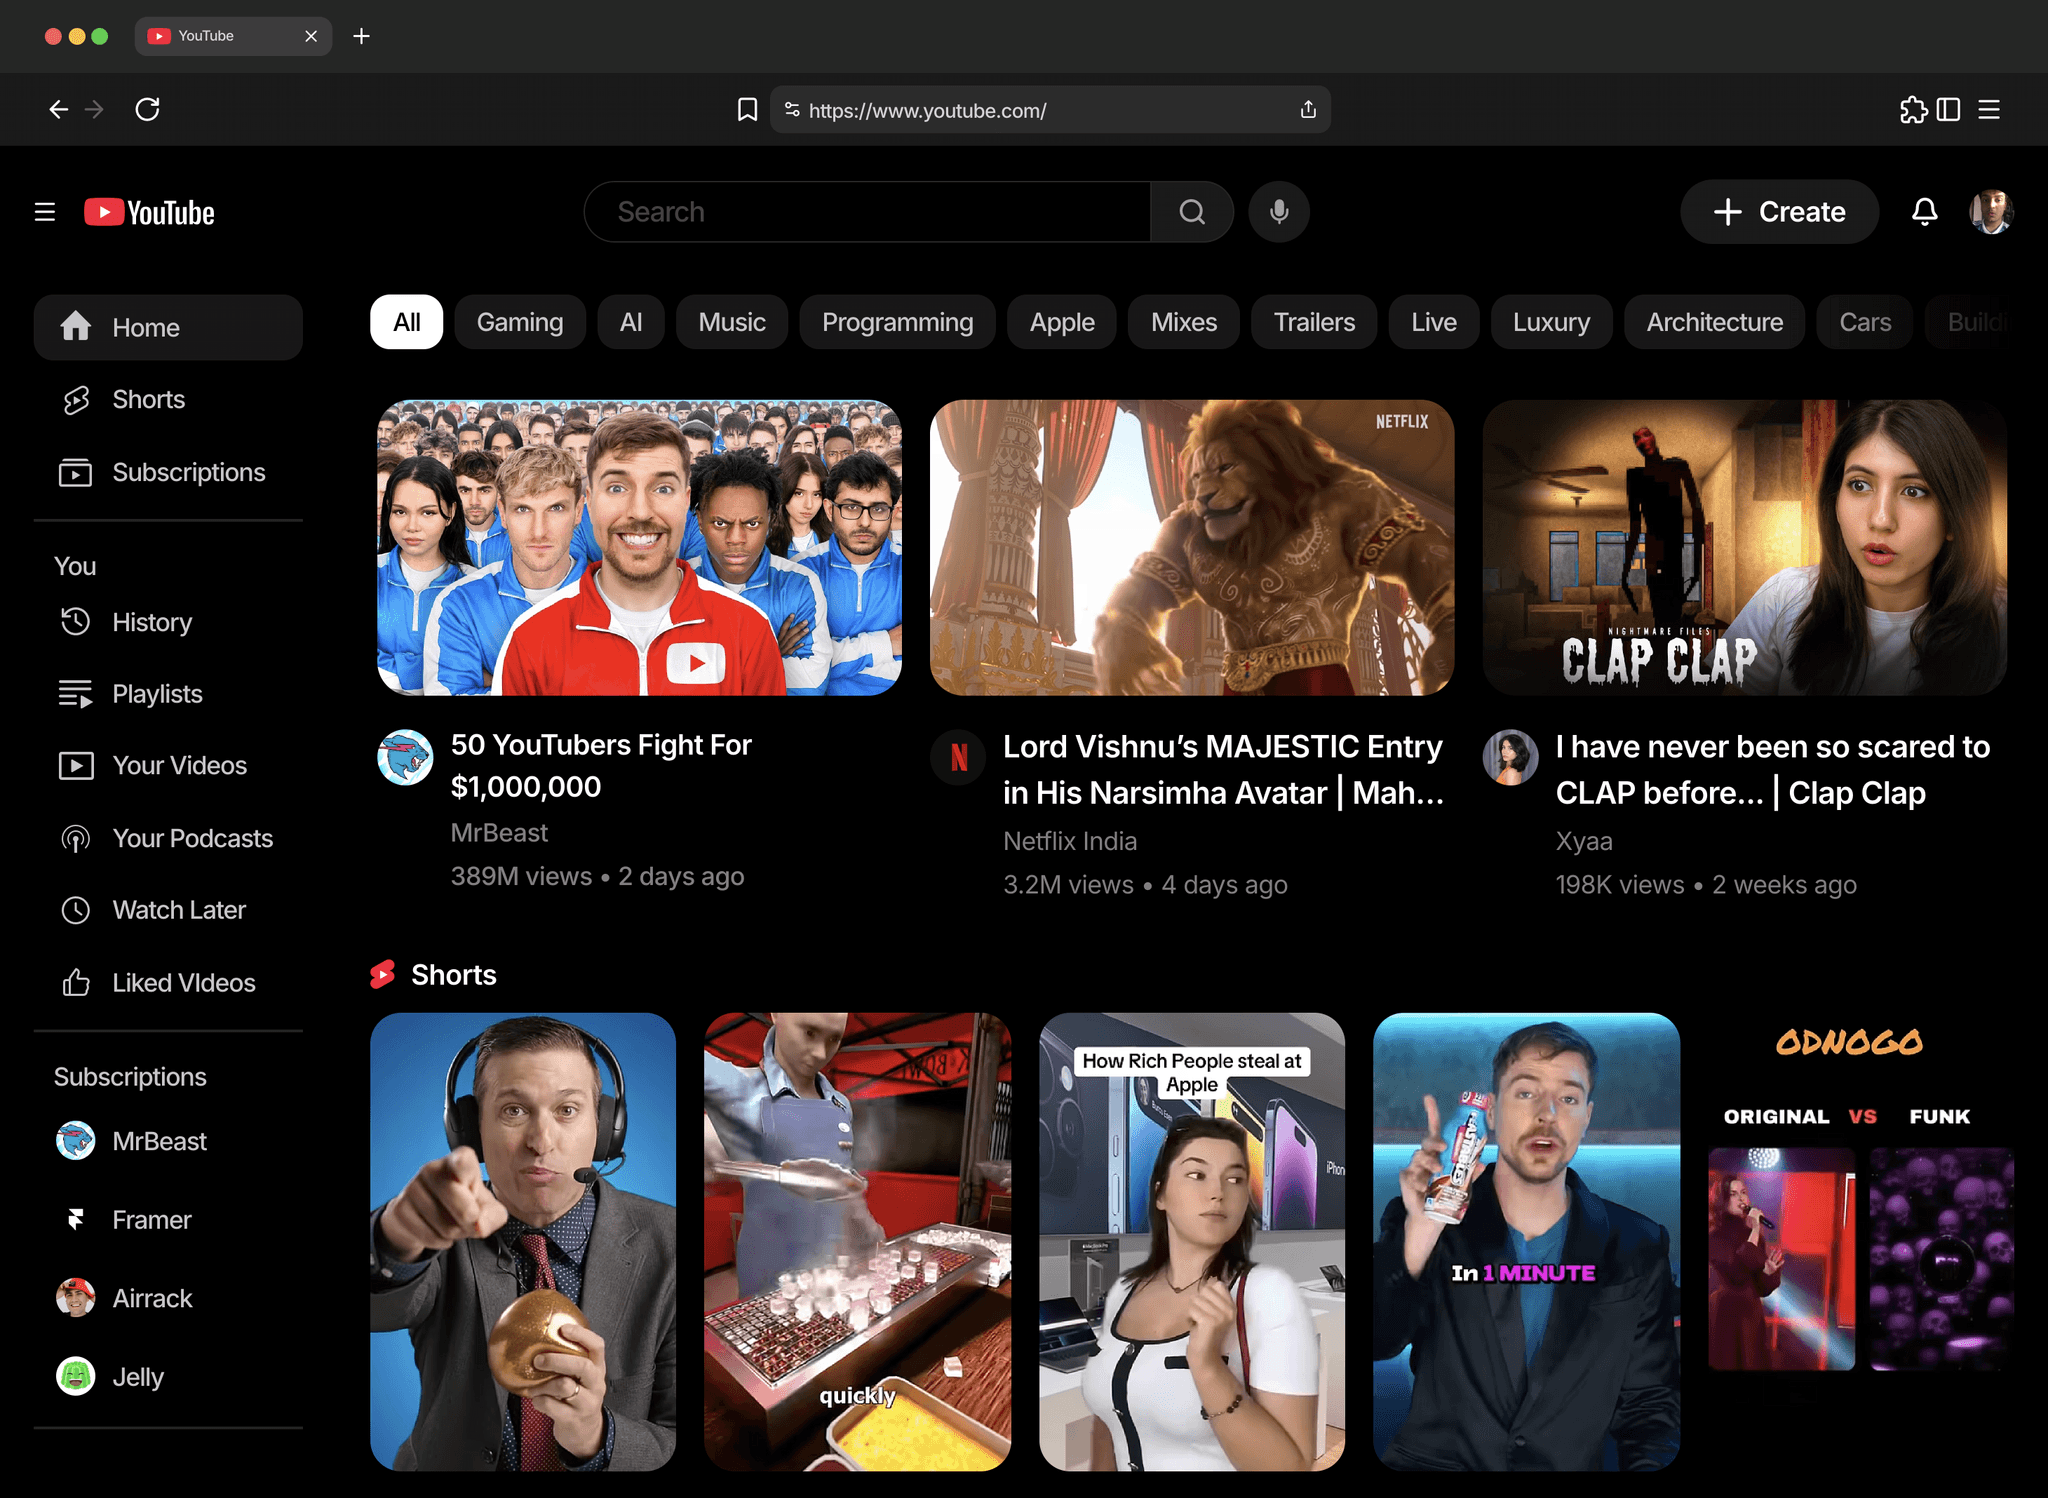Screen dimensions: 2048x1498
Task: Toggle browser sidebar panel icon
Action: [x=1949, y=109]
